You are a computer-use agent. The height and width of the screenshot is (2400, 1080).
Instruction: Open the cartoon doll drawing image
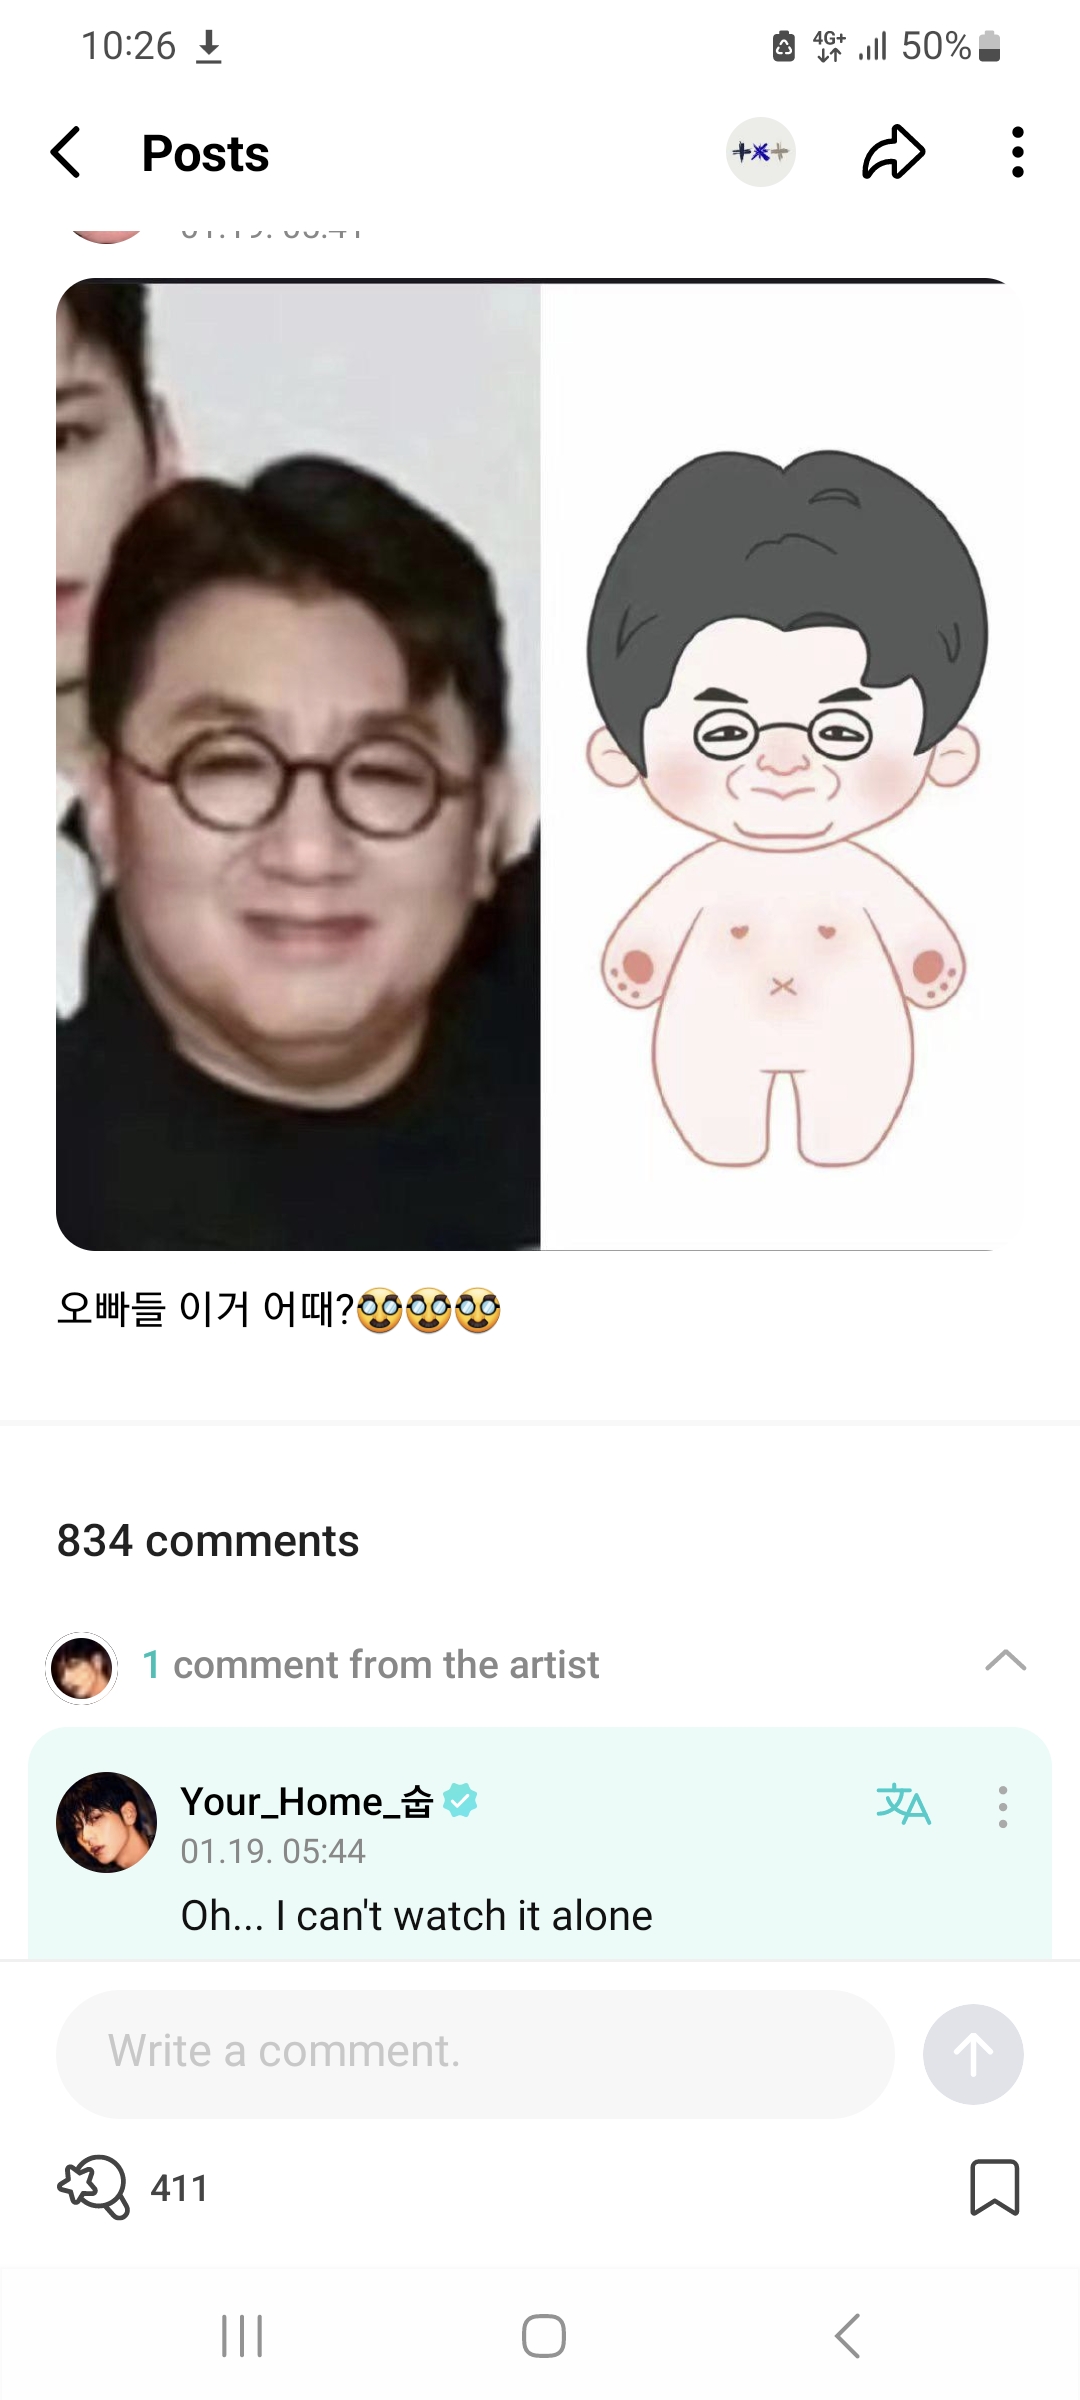click(x=782, y=765)
